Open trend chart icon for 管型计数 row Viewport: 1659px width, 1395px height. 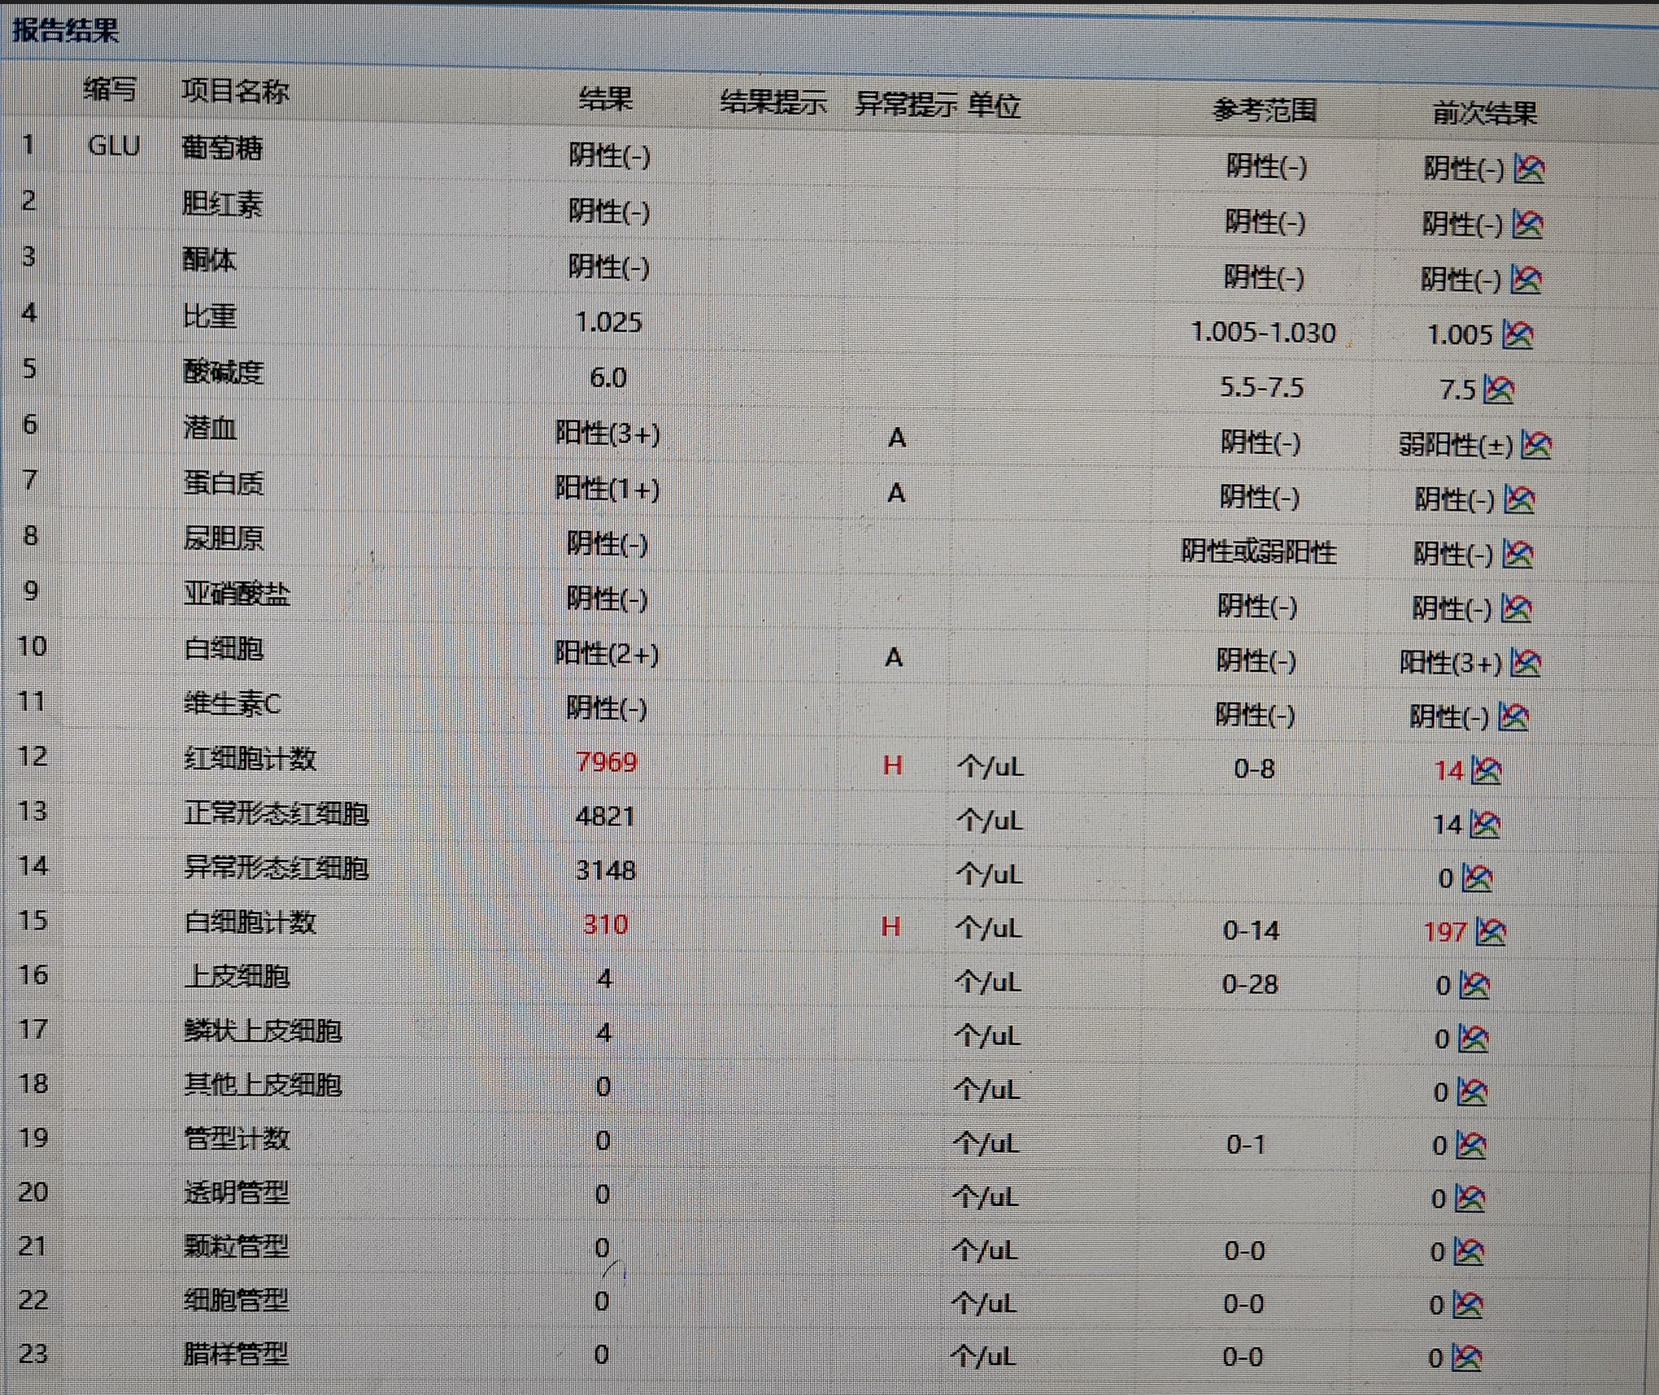tap(1471, 1145)
